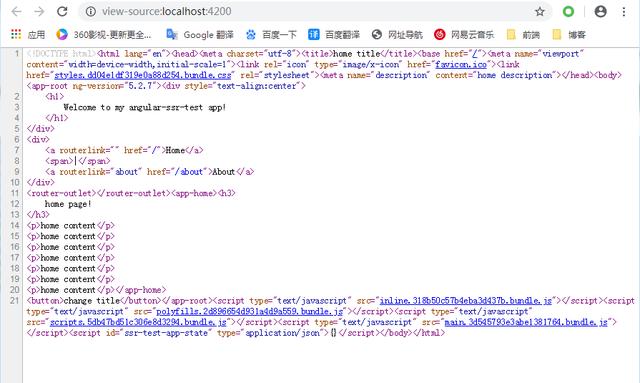Screen dimensions: 640x383
Task: Open the favicon.ico link
Action: pos(461,65)
